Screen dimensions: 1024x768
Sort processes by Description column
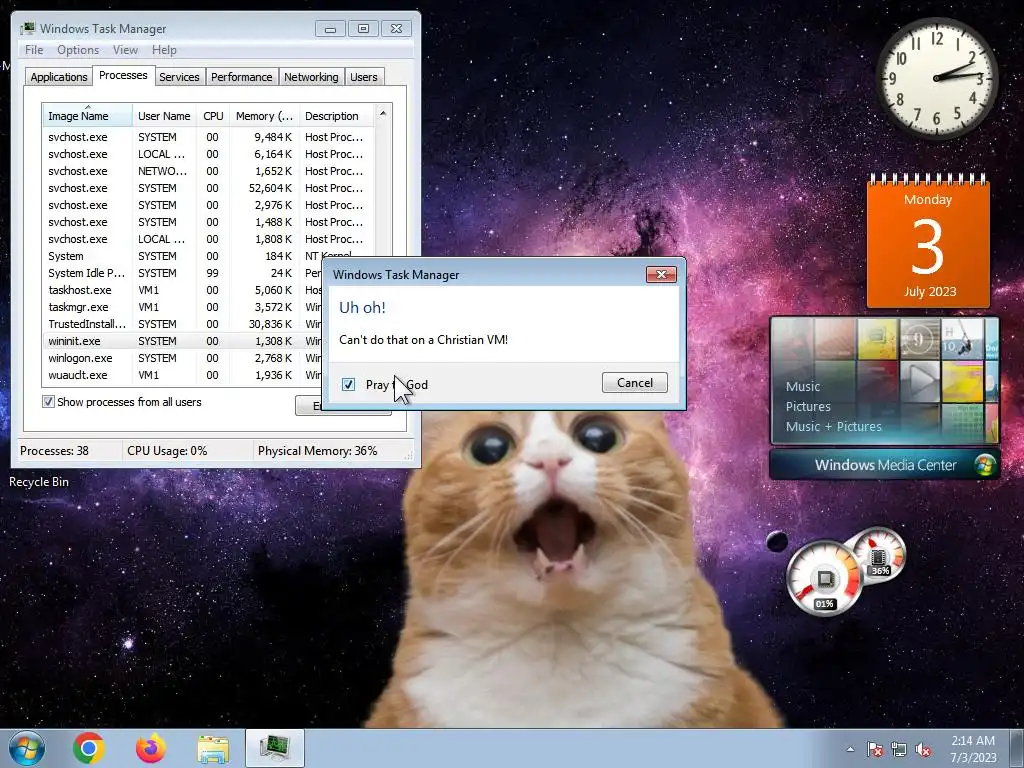(x=336, y=116)
